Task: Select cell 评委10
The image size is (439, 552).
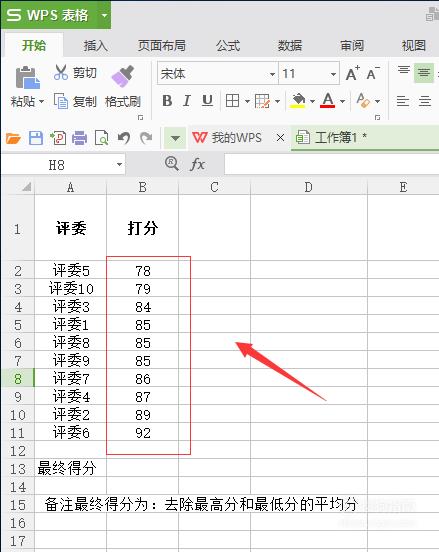Action: [x=71, y=289]
